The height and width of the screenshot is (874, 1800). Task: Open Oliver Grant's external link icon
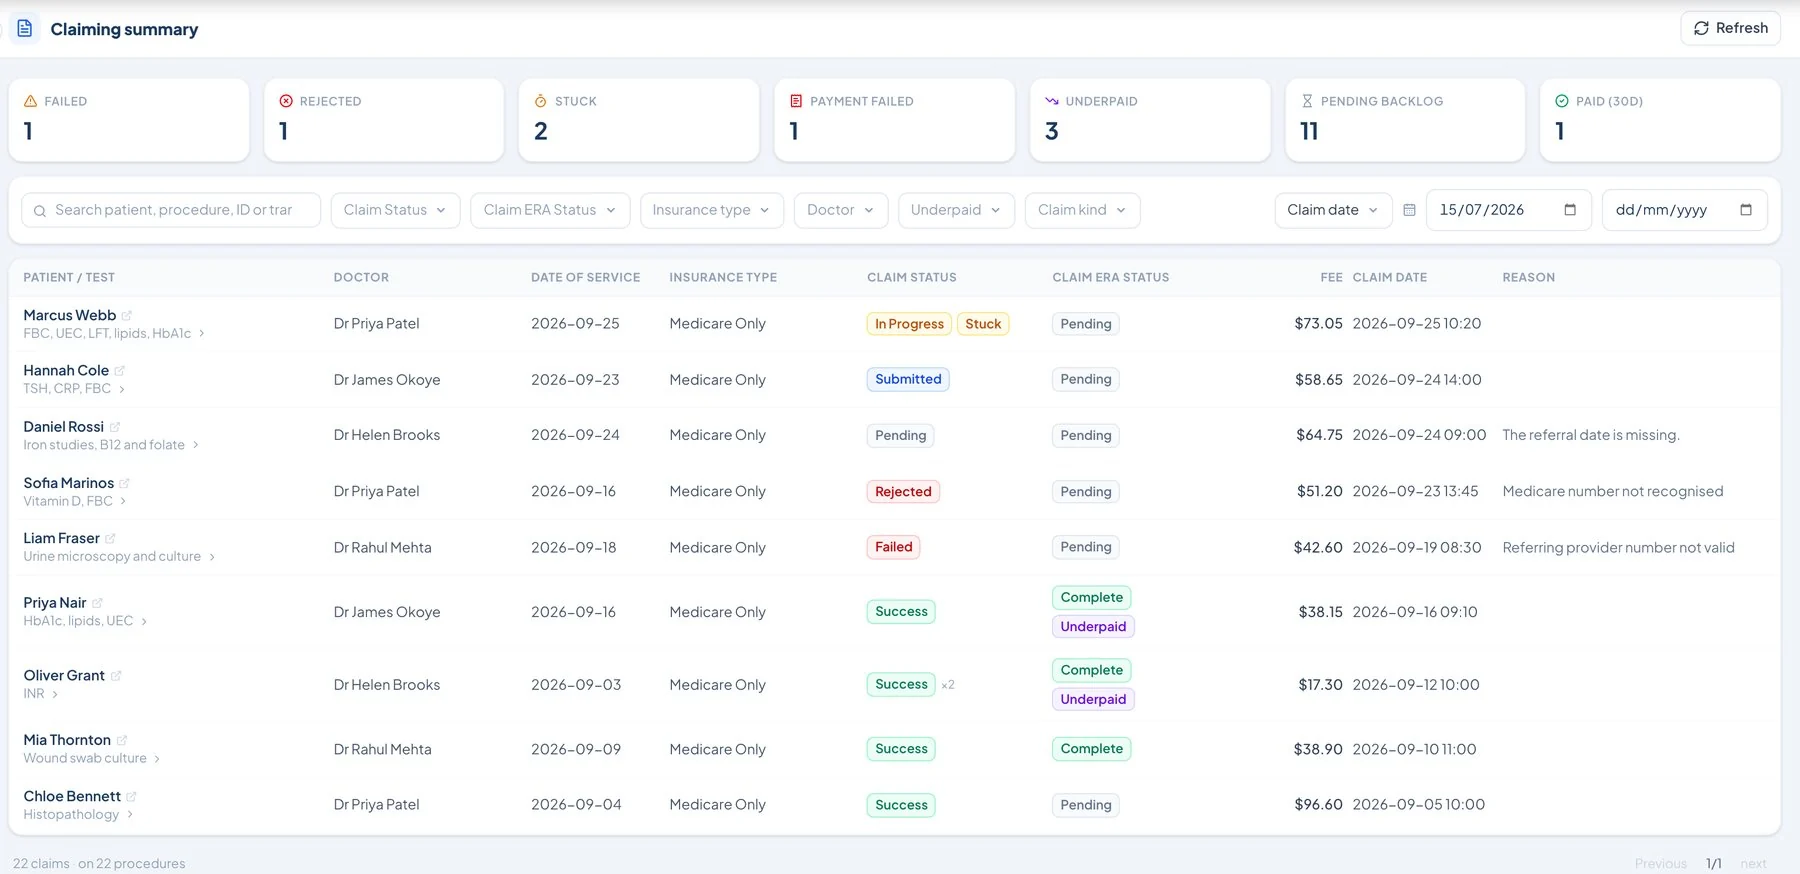pyautogui.click(x=116, y=676)
